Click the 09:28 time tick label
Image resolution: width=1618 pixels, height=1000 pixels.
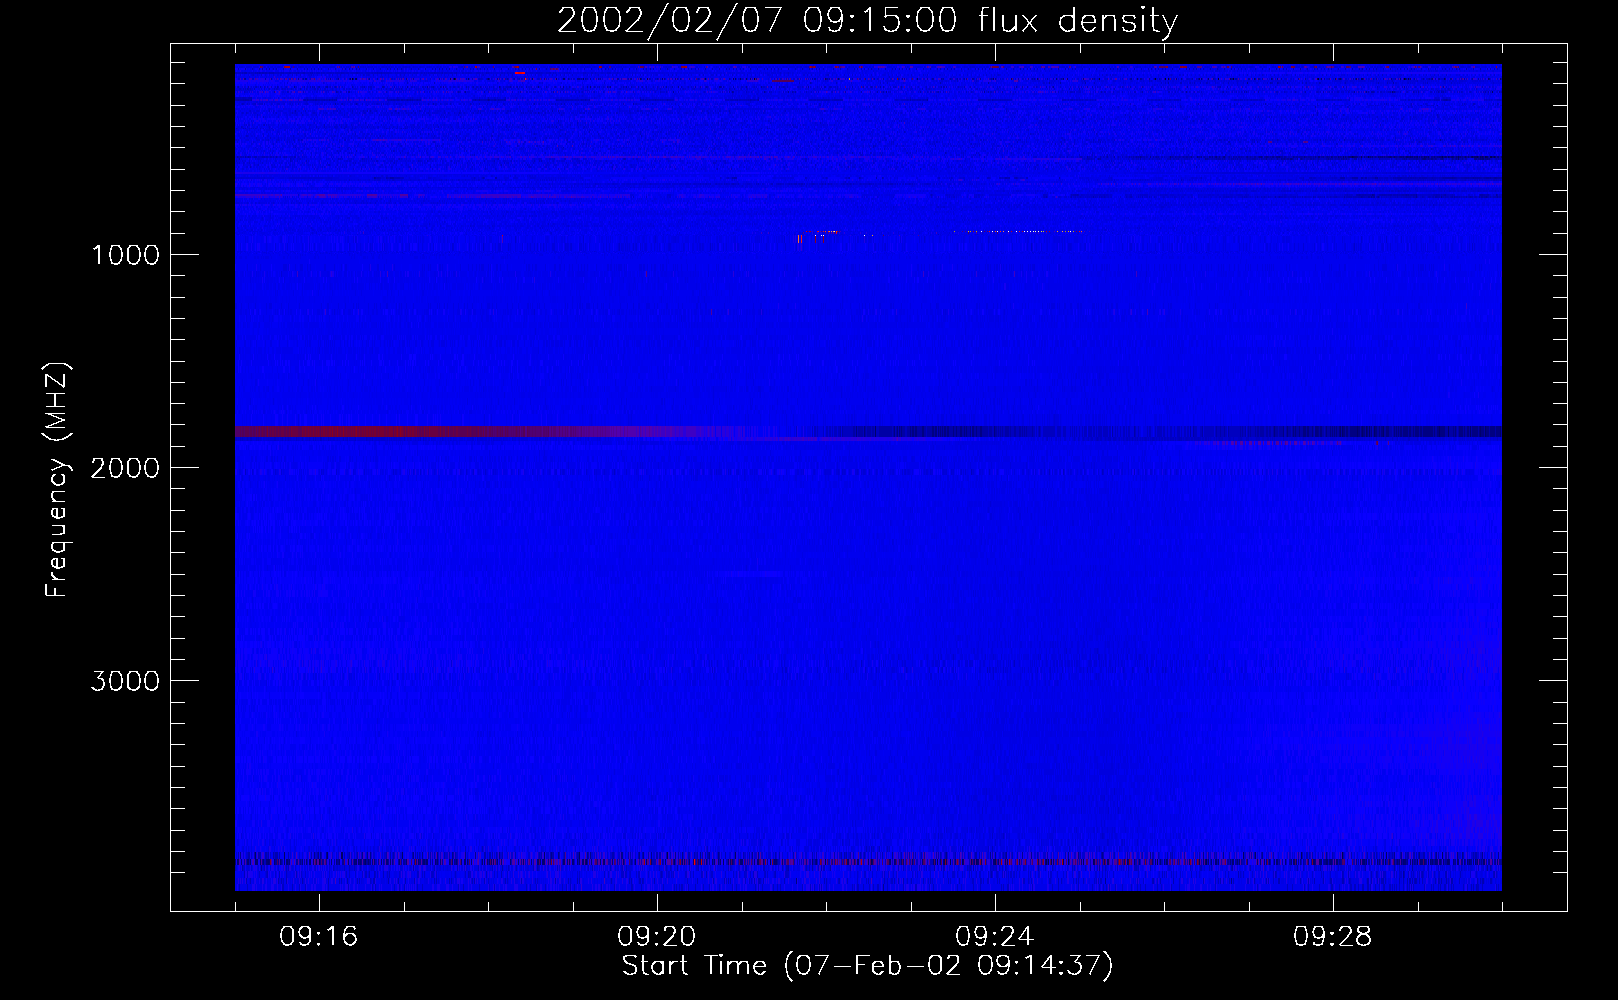click(x=1333, y=937)
